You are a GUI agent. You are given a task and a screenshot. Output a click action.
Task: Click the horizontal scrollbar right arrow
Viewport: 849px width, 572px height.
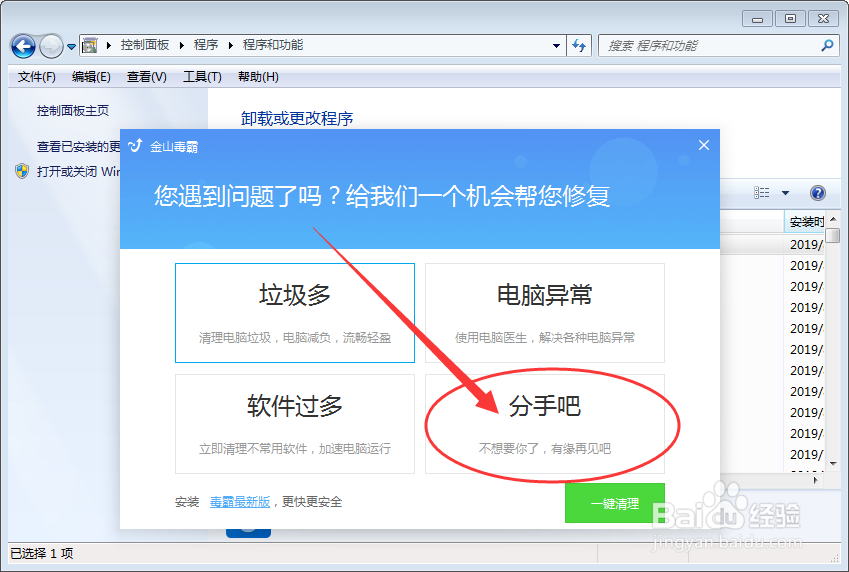click(816, 480)
